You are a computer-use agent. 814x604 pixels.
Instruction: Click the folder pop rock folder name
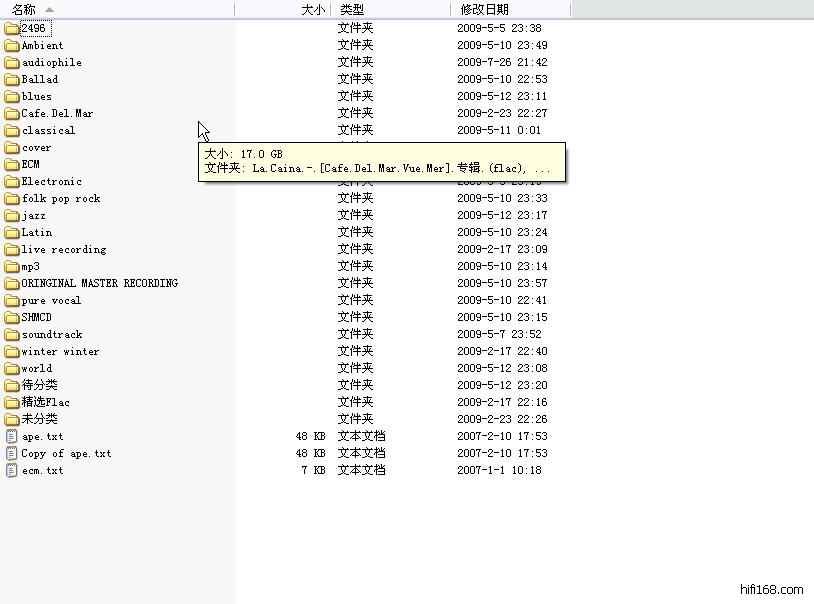coord(61,198)
